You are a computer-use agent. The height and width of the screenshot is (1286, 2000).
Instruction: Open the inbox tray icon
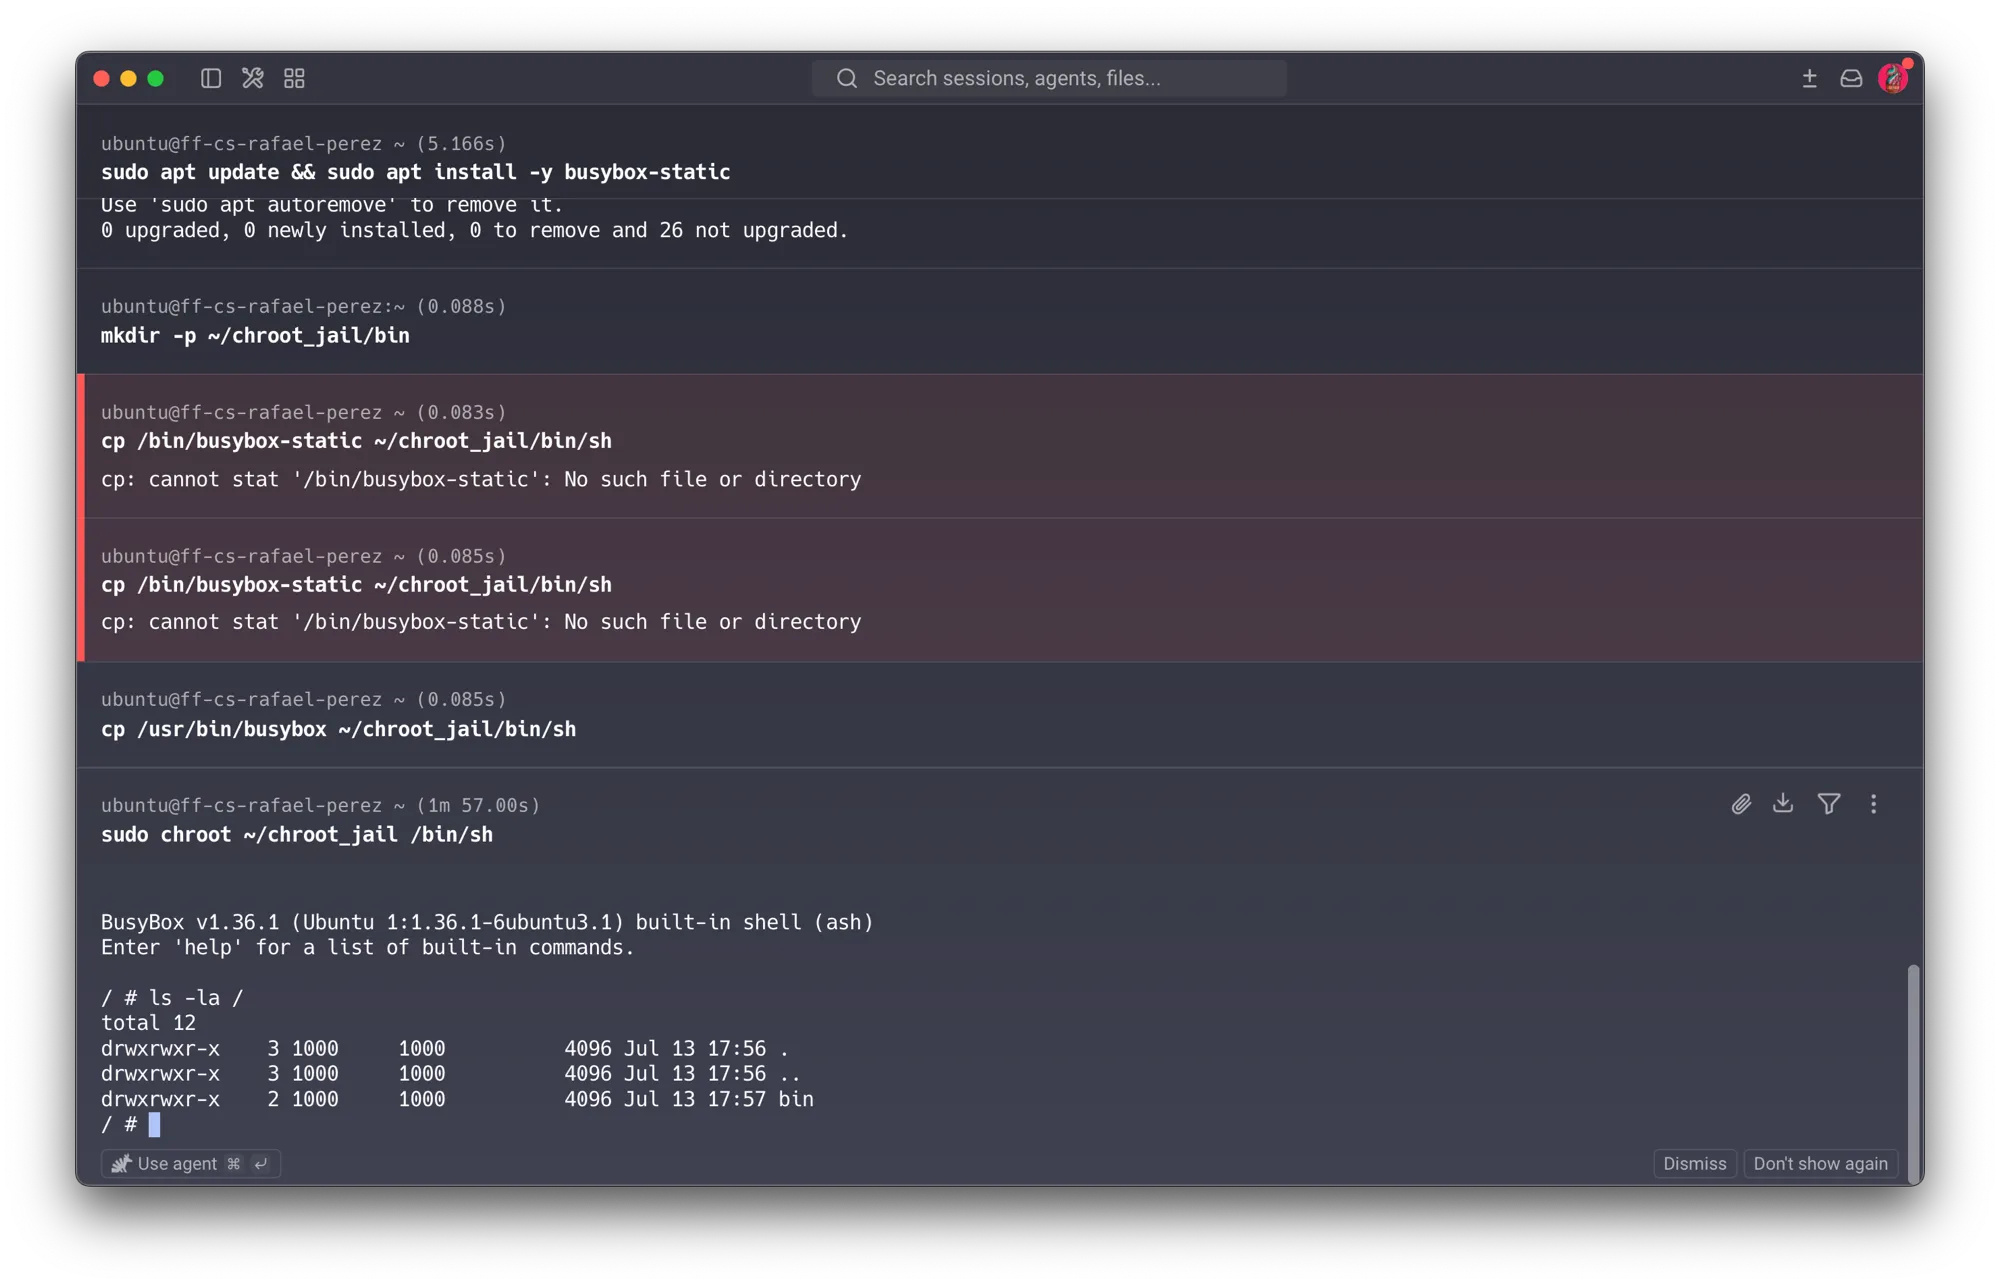pyautogui.click(x=1851, y=78)
